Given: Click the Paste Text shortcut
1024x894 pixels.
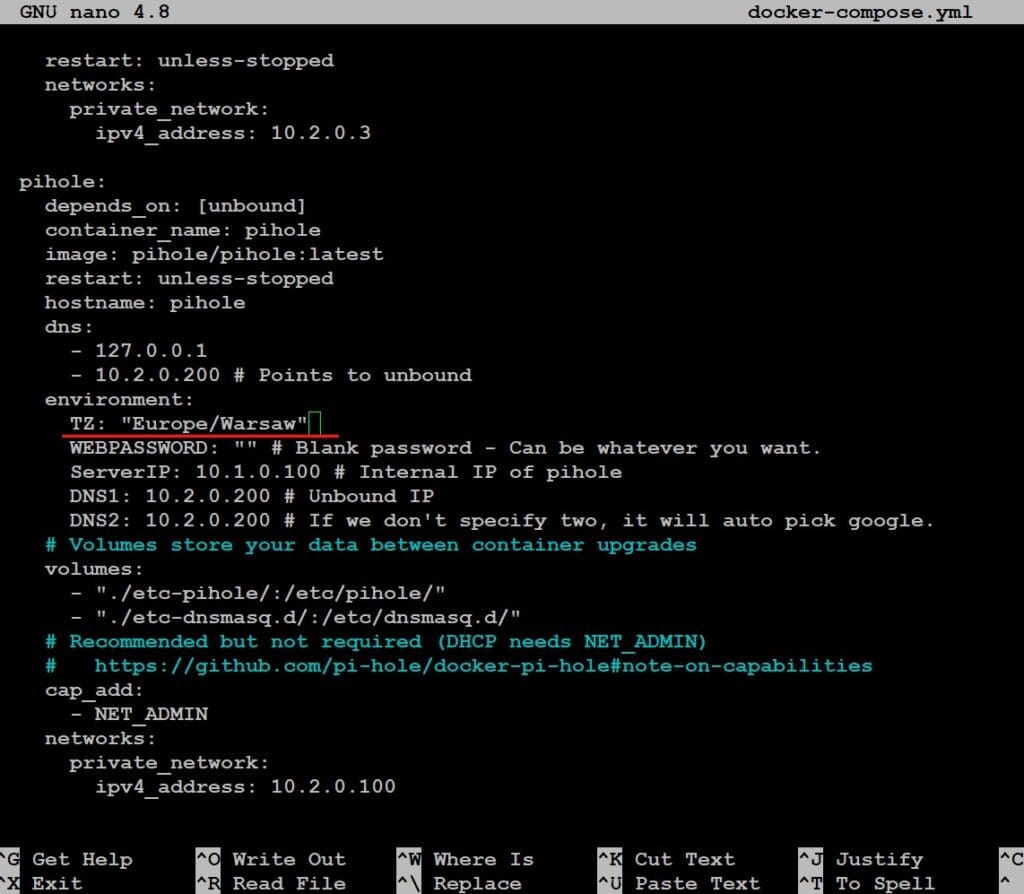Looking at the screenshot, I should click(679, 884).
